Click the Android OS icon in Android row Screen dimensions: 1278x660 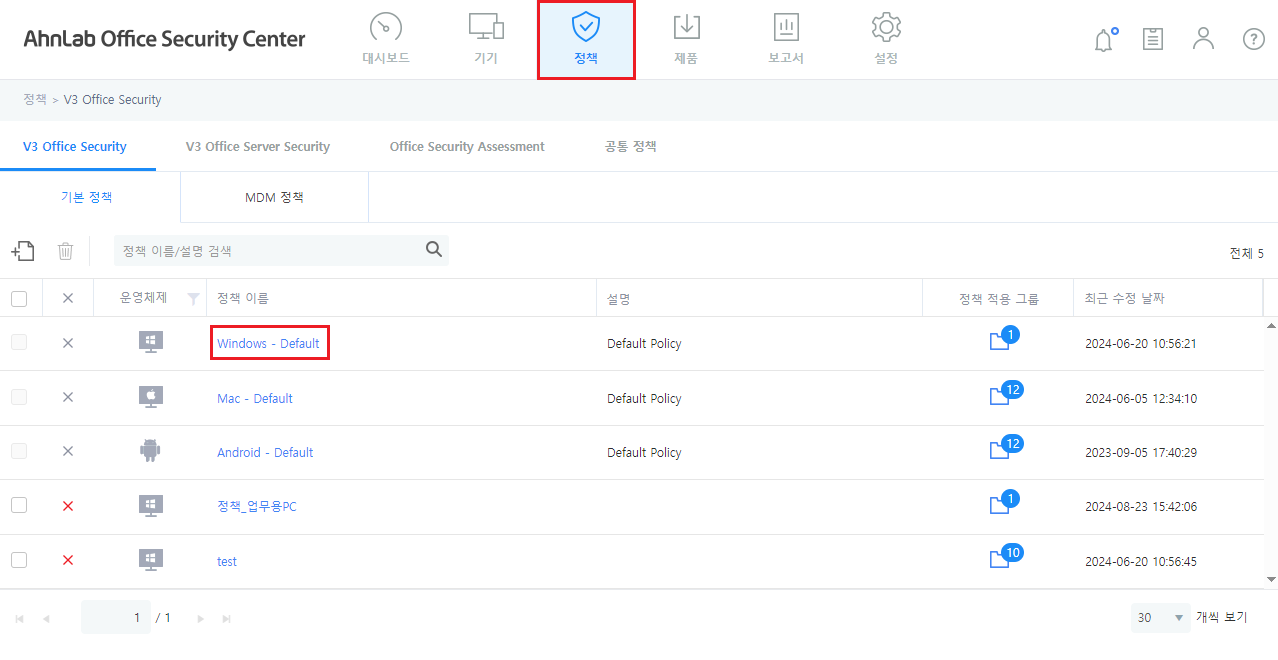[151, 451]
